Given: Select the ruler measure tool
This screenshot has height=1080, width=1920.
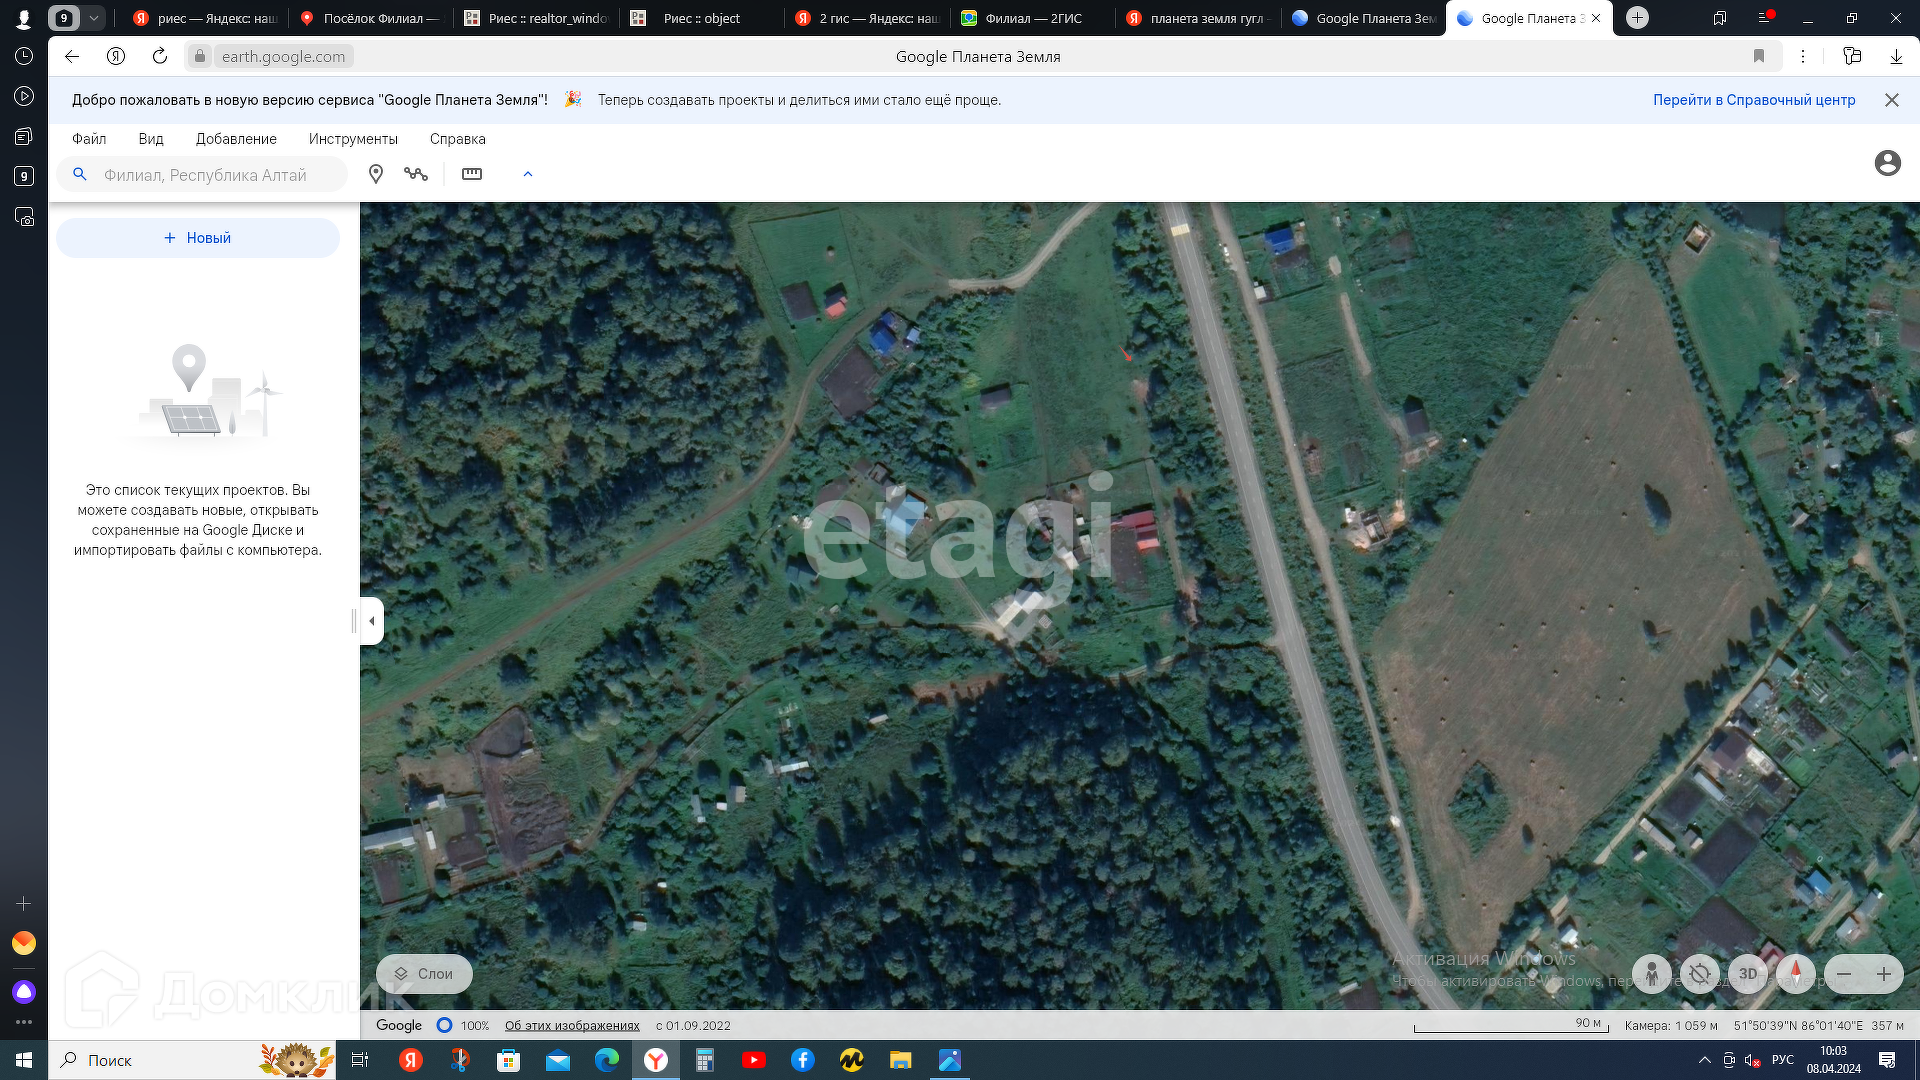Looking at the screenshot, I should [472, 174].
